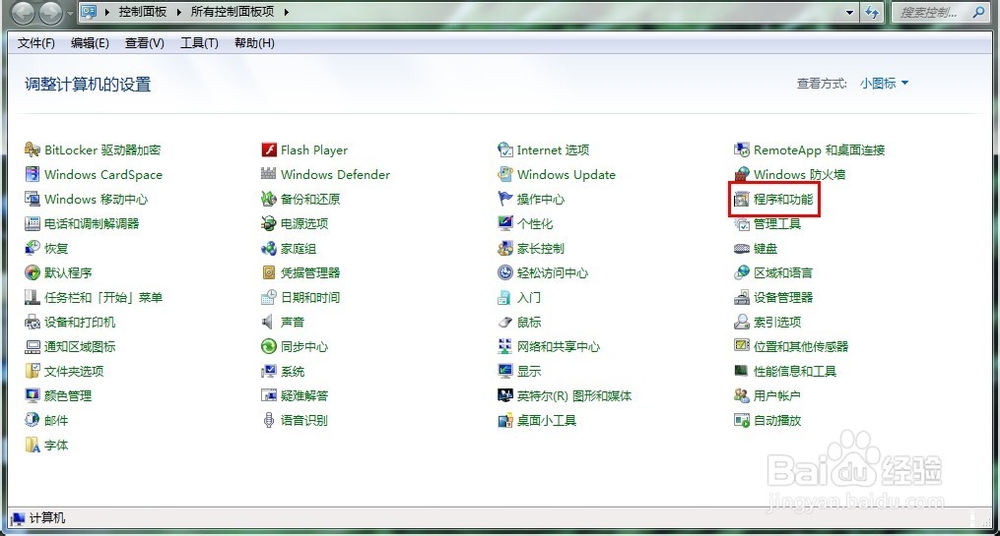Open the Windows Defender icon
1000x536 pixels.
pyautogui.click(x=269, y=174)
